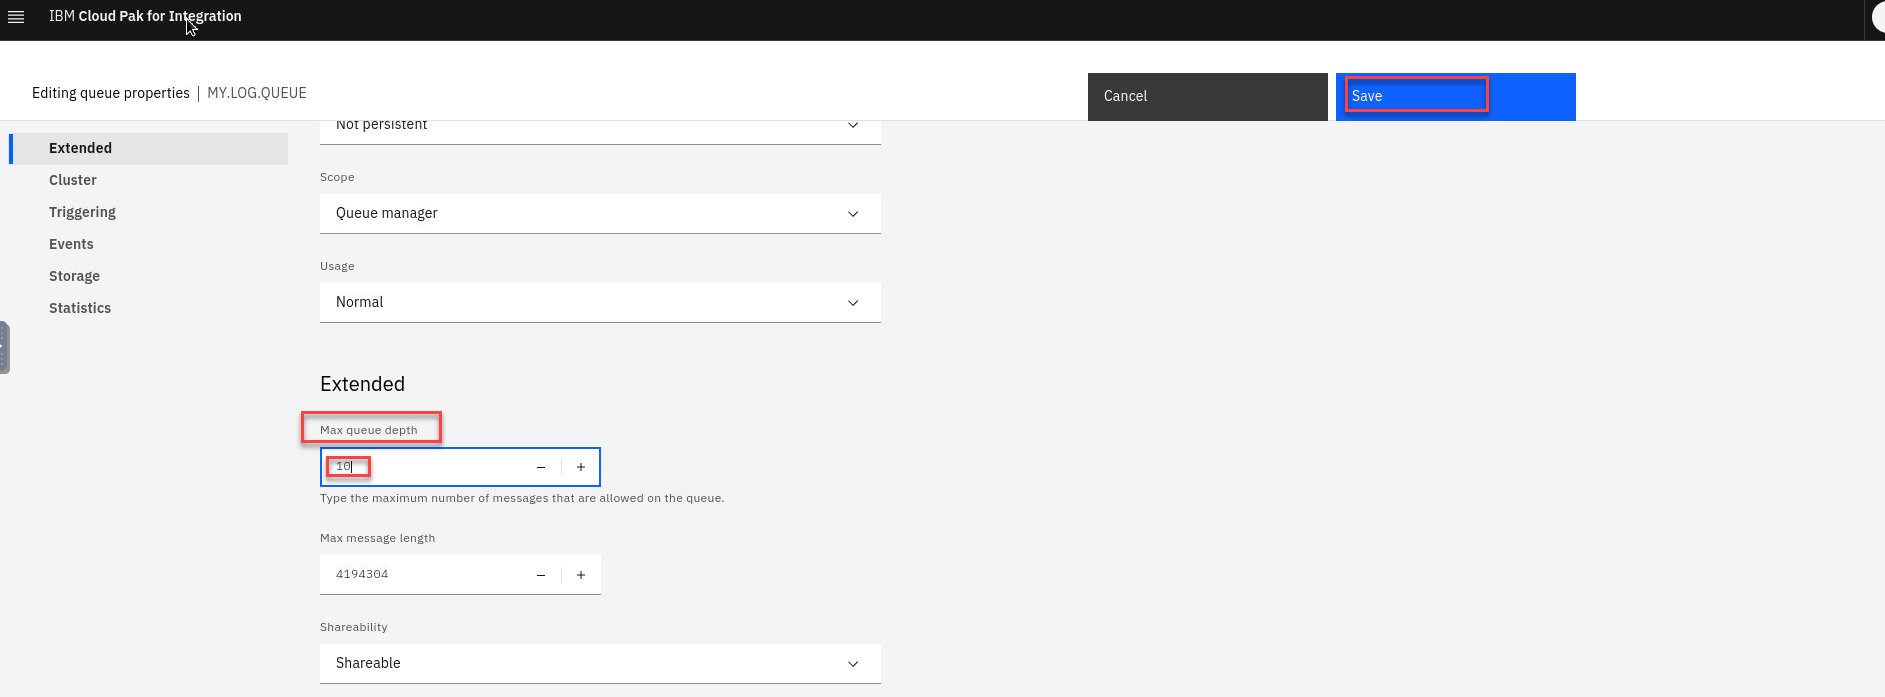The height and width of the screenshot is (697, 1885).
Task: Cancel editing queue properties
Action: pyautogui.click(x=1207, y=96)
